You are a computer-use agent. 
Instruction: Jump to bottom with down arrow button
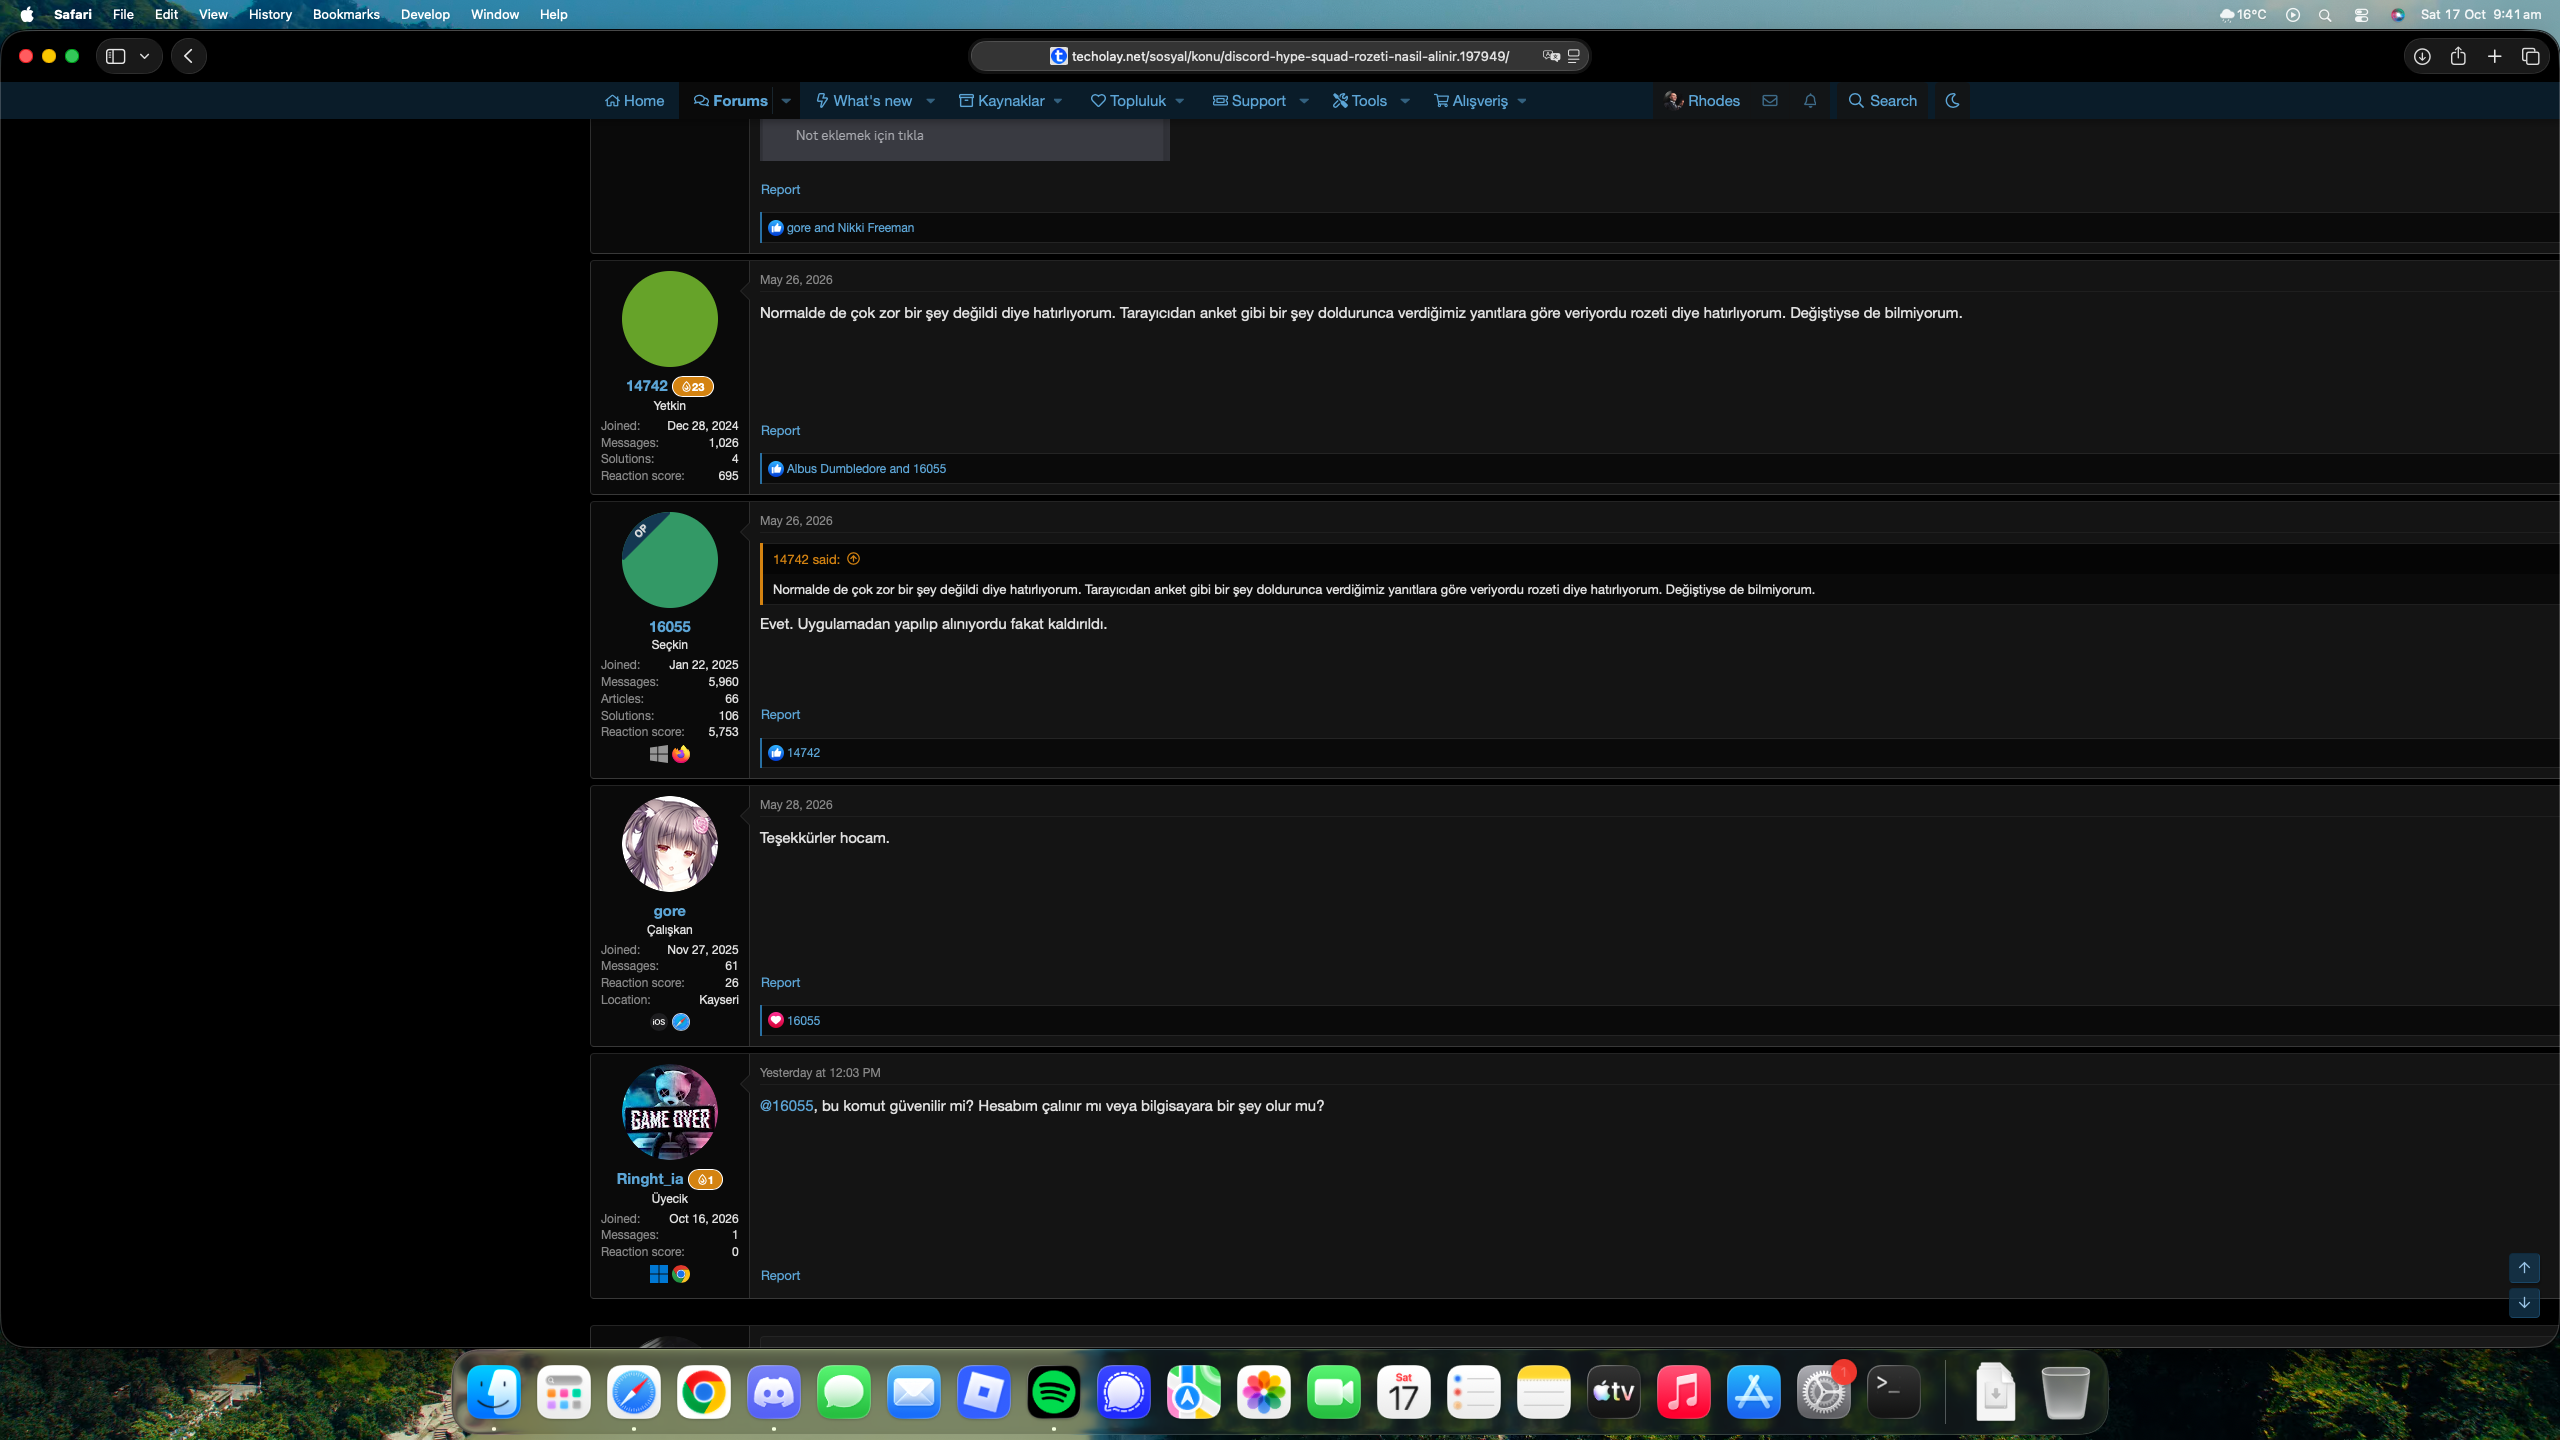(x=2524, y=1302)
